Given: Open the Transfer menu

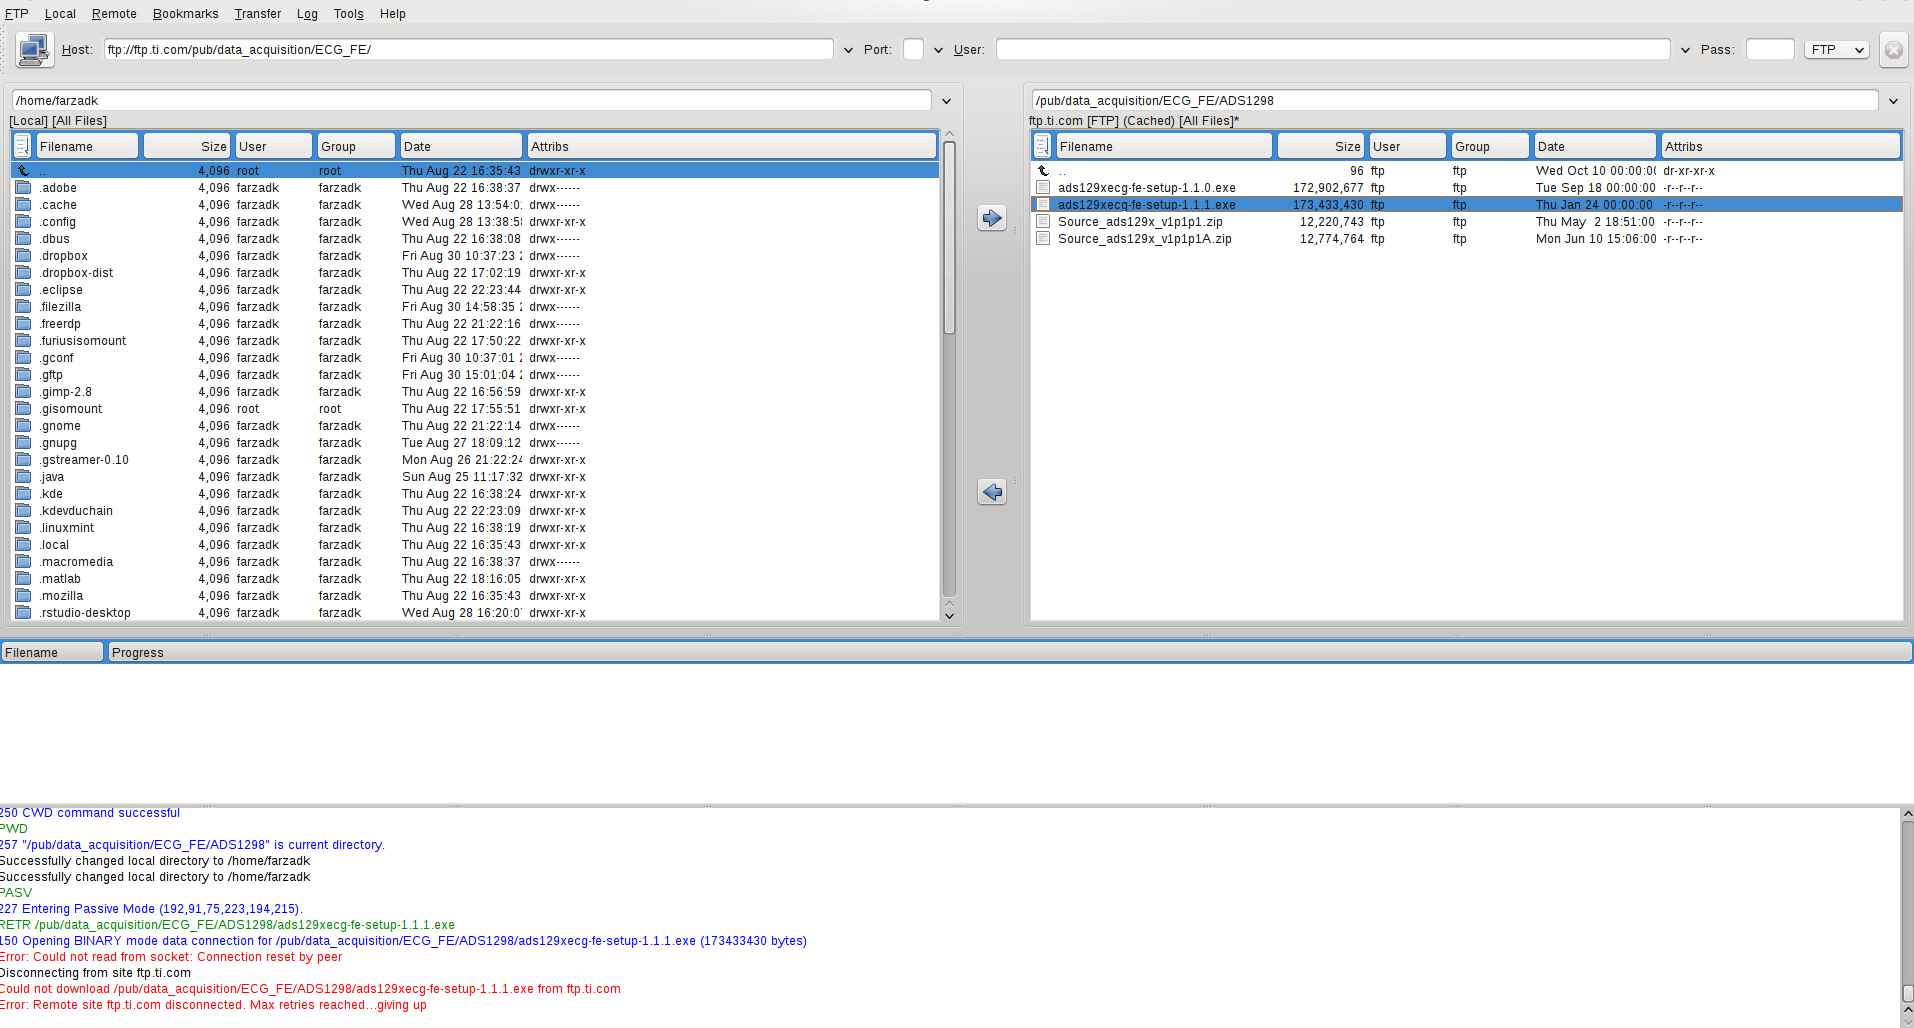Looking at the screenshot, I should click(x=258, y=14).
